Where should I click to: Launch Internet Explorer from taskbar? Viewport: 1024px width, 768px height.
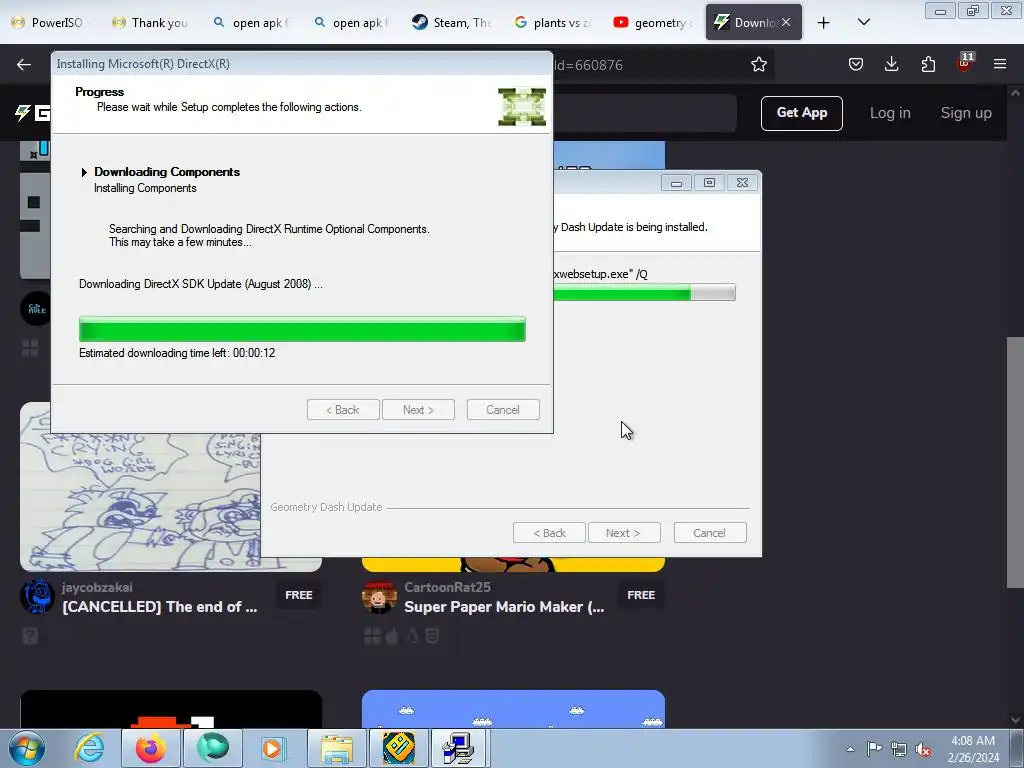point(89,748)
